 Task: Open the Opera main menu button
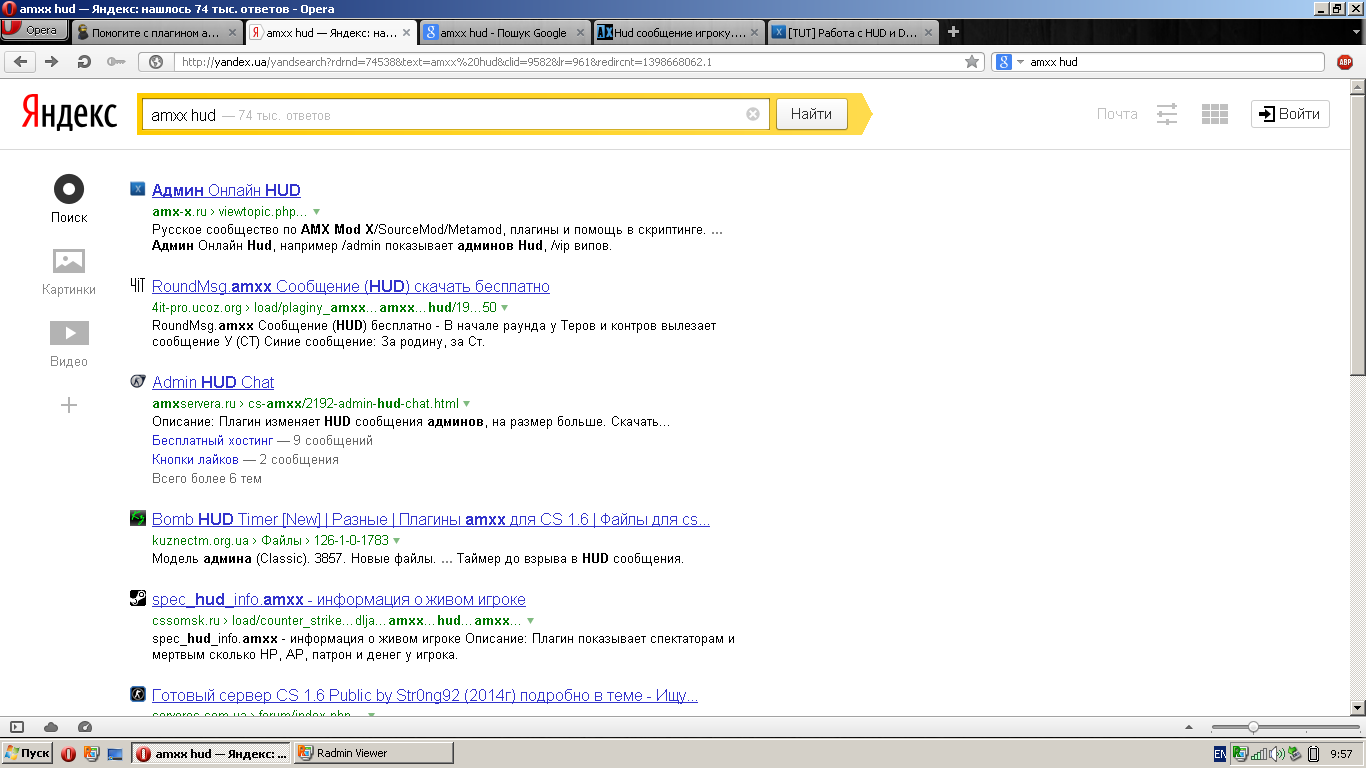point(33,31)
